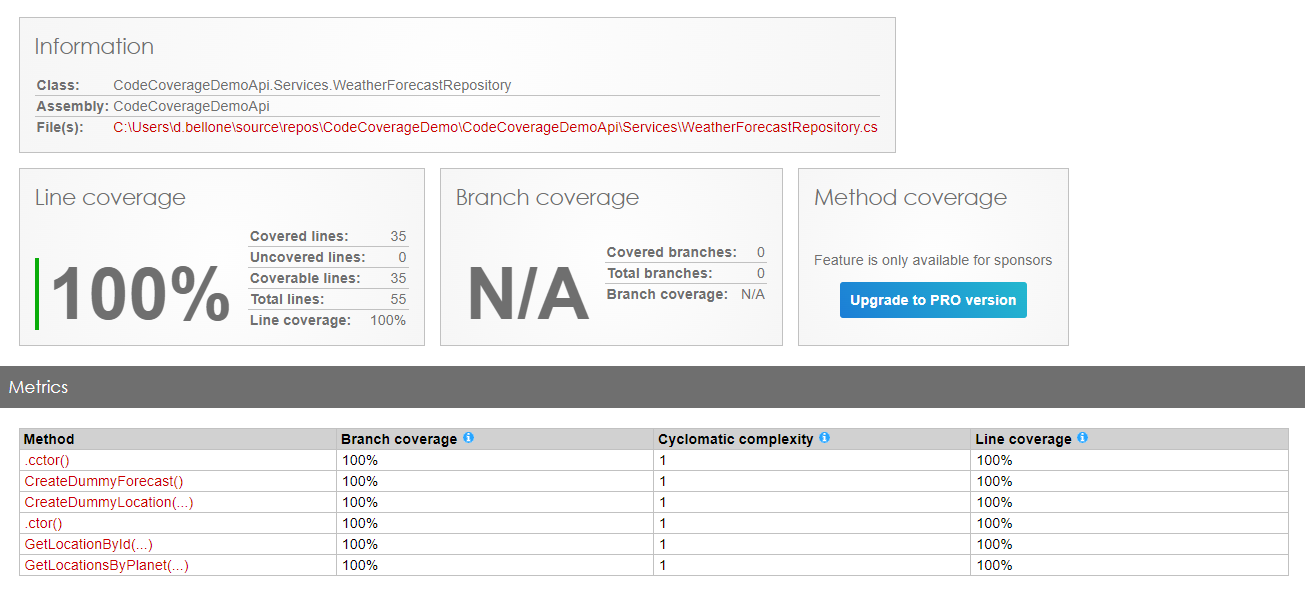Click Upgrade to PRO version button
The image size is (1305, 596).
click(933, 300)
